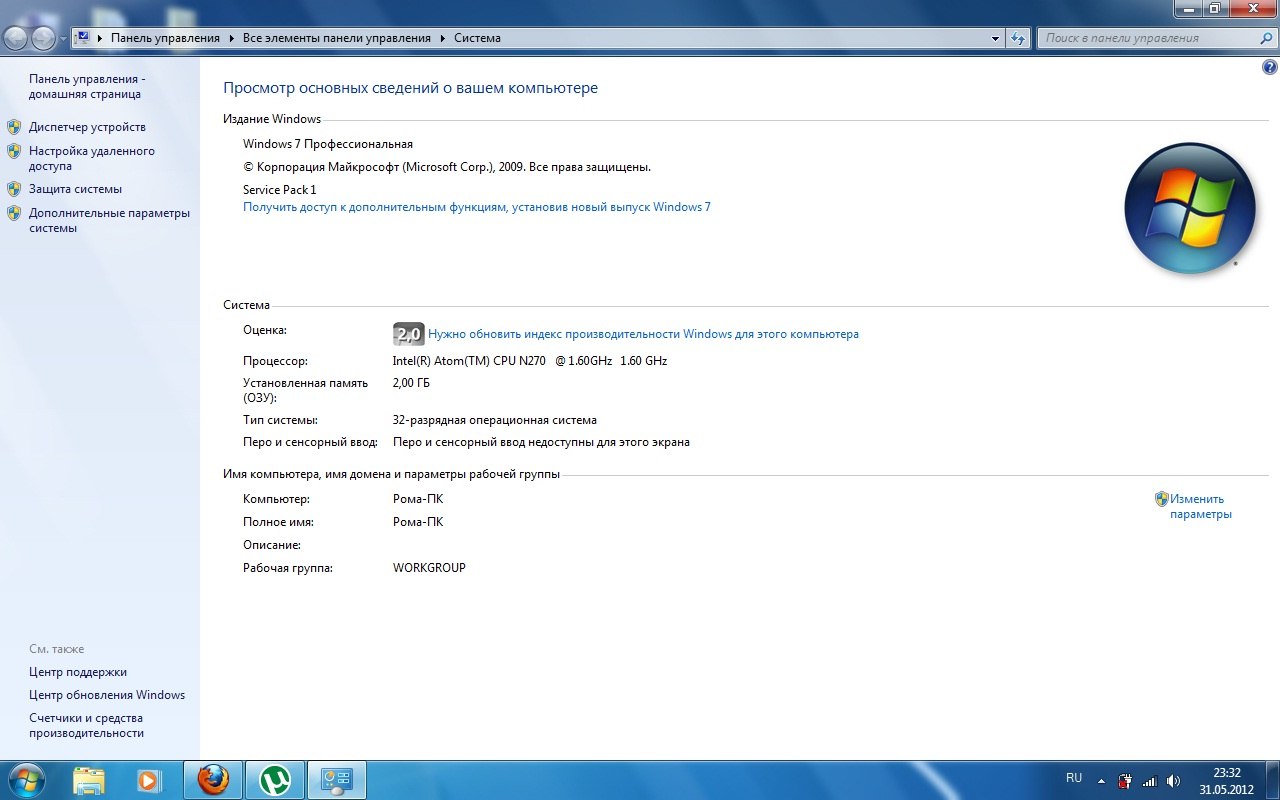This screenshot has height=800, width=1280.
Task: Click the Control Panel taskbar button
Action: click(336, 780)
